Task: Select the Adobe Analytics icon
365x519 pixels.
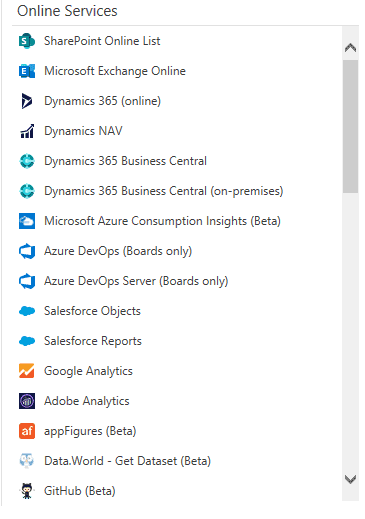Action: click(x=27, y=401)
